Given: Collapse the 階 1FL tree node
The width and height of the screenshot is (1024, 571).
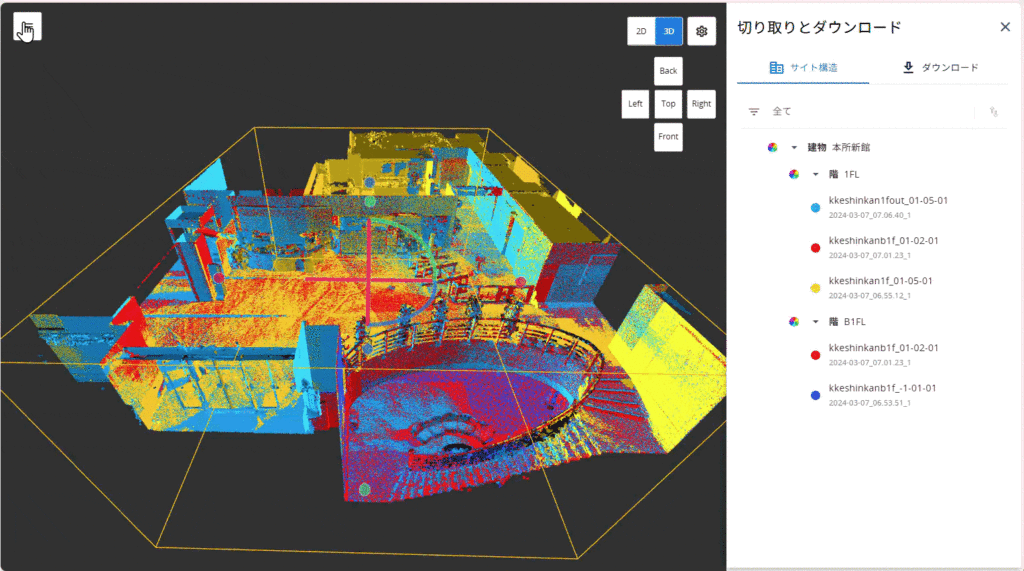Looking at the screenshot, I should coord(815,174).
